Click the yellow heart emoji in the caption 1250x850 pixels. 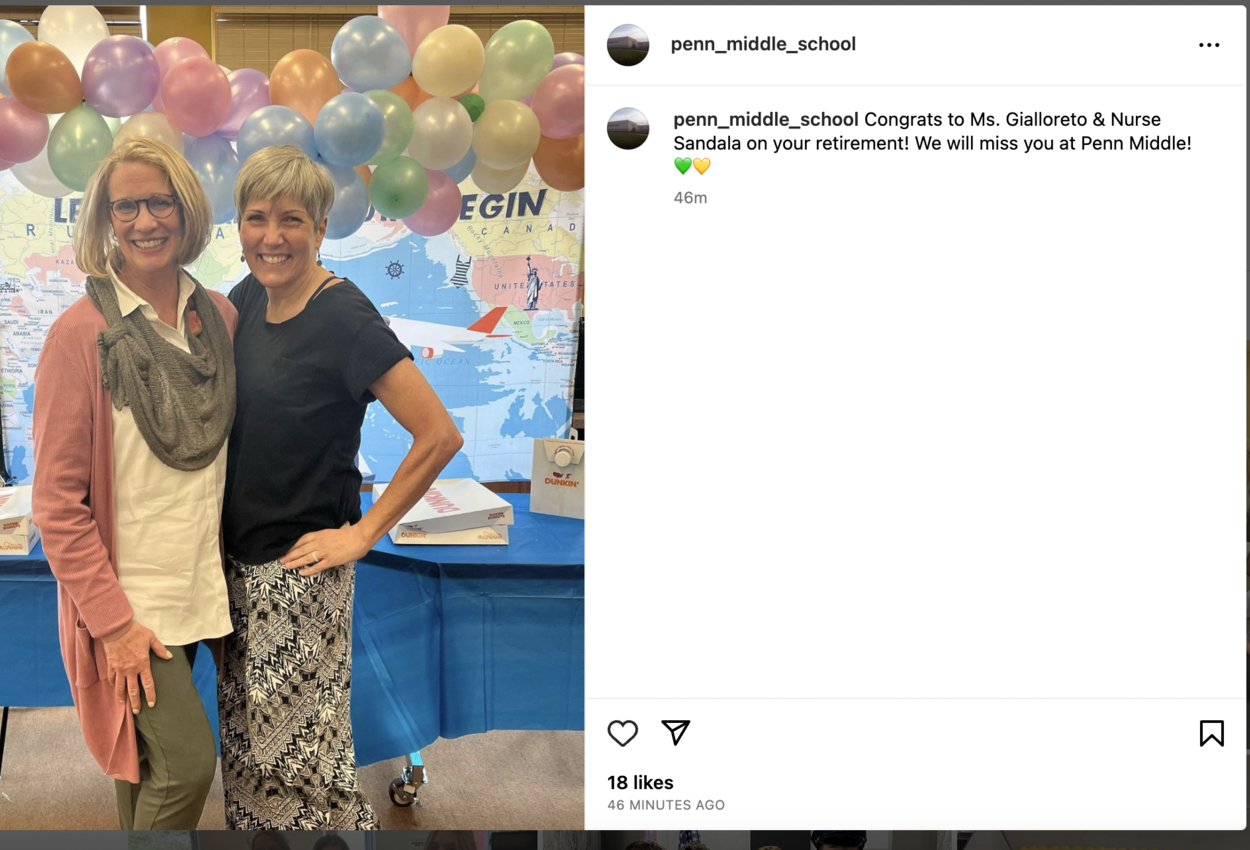[x=702, y=167]
